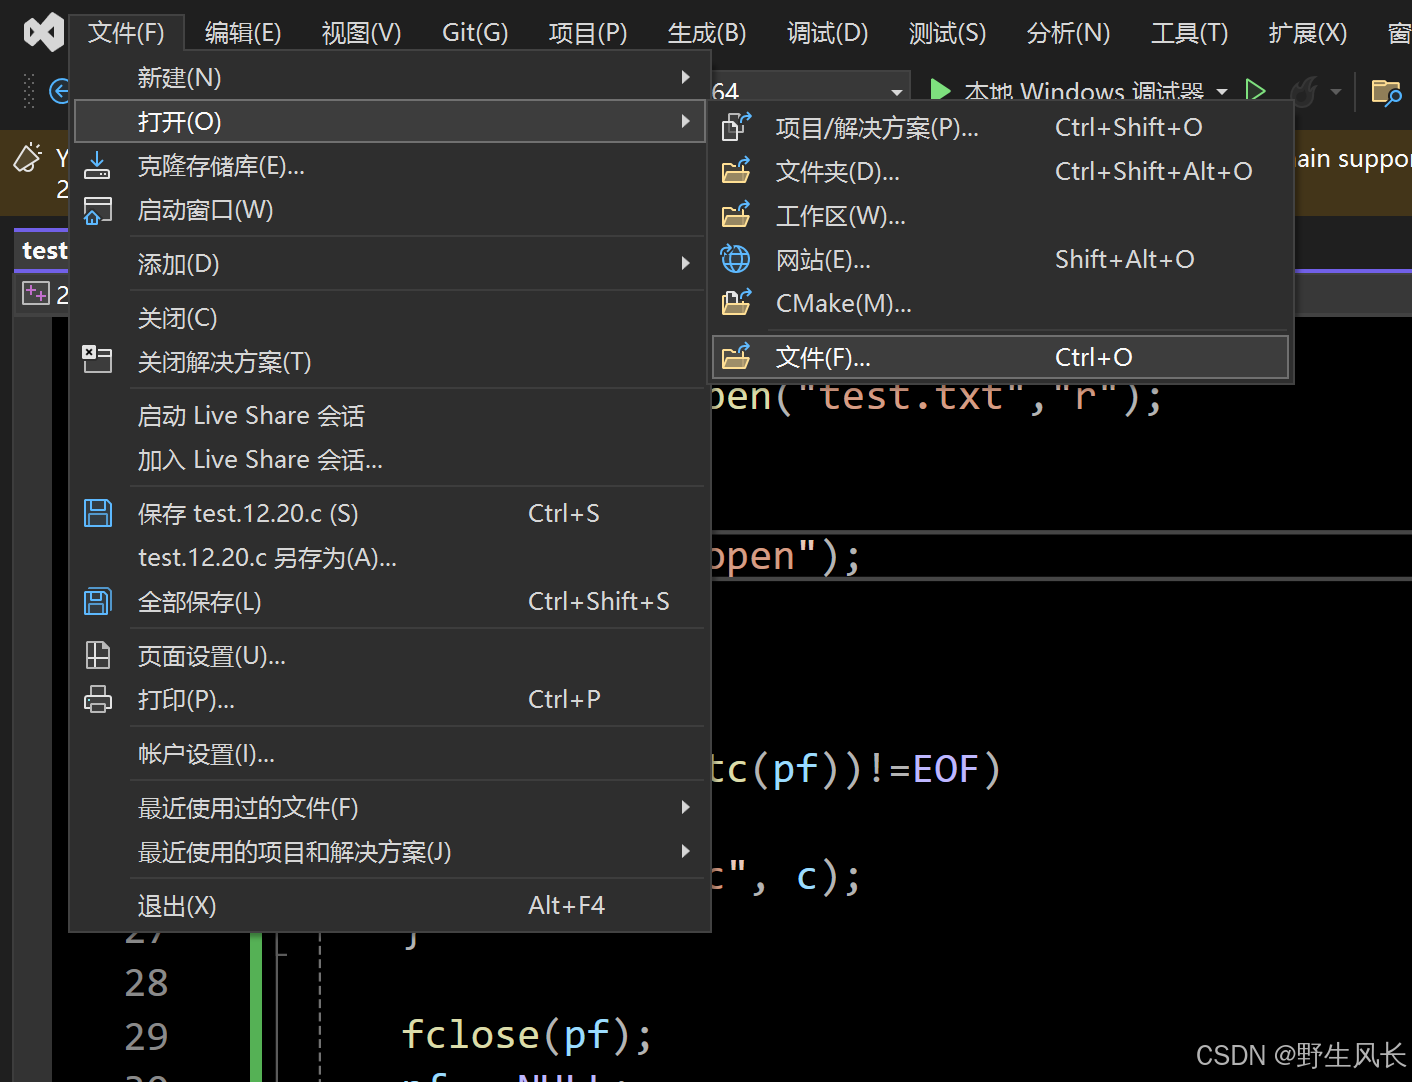
Task: Choose 项目/解决方案(P)... in open submenu
Action: coord(1000,127)
